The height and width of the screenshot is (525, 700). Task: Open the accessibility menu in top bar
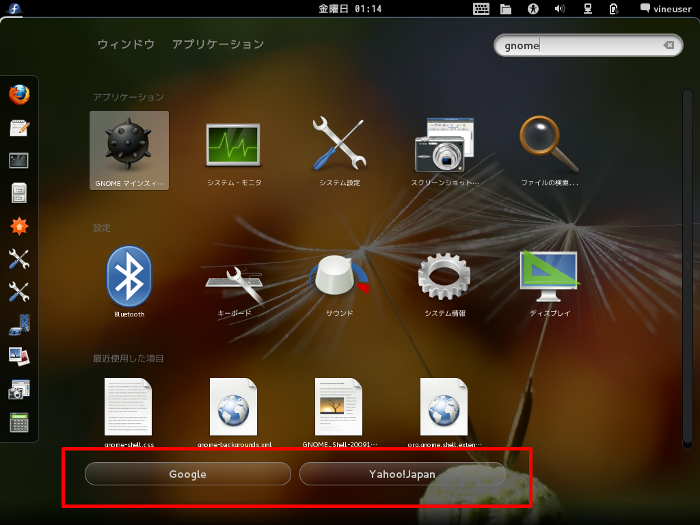click(533, 8)
